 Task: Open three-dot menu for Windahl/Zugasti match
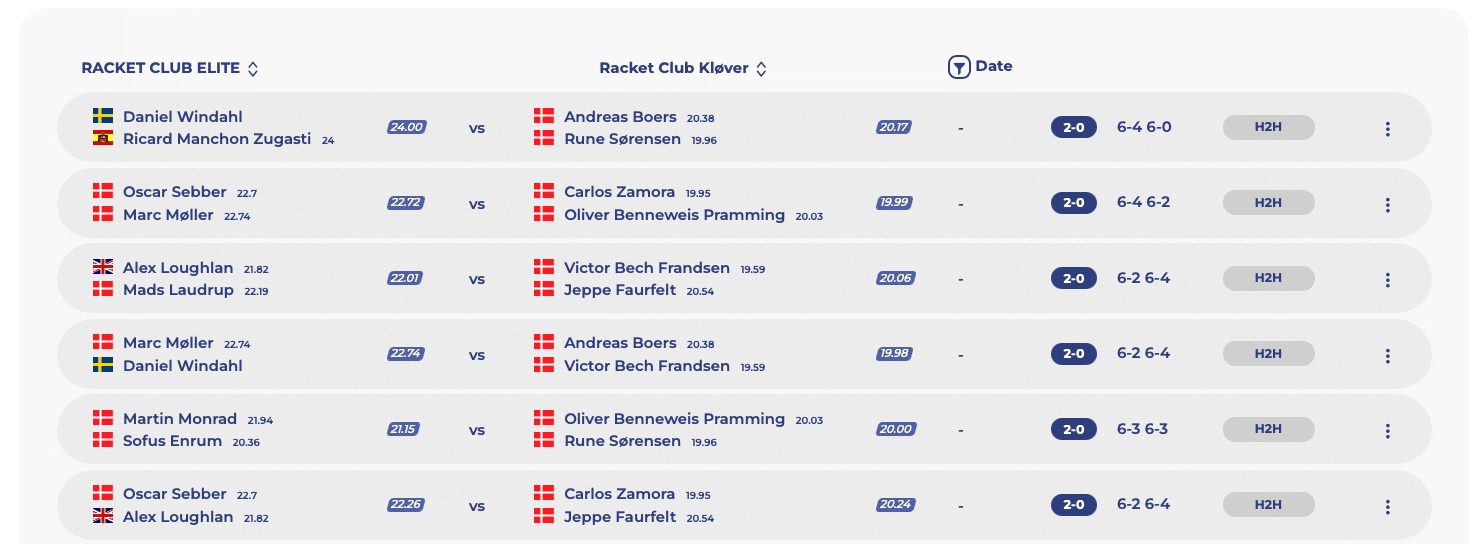pos(1387,128)
